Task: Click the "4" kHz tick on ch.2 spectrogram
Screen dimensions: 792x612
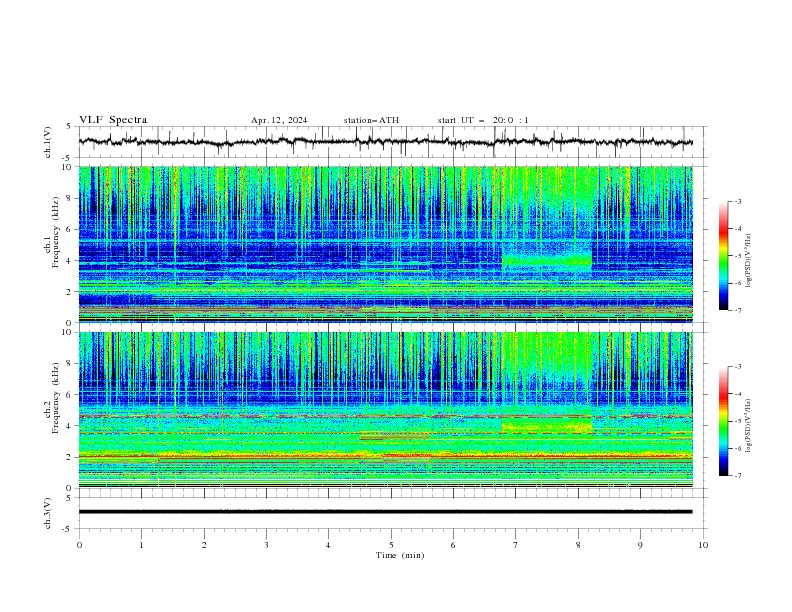Action: [x=71, y=426]
